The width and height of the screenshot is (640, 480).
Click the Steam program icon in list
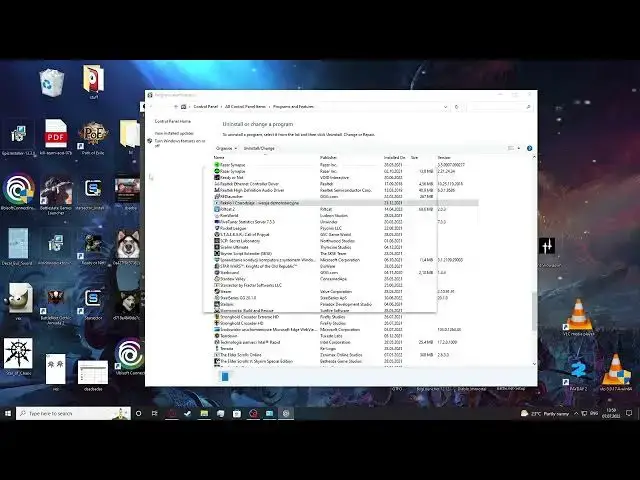click(215, 291)
